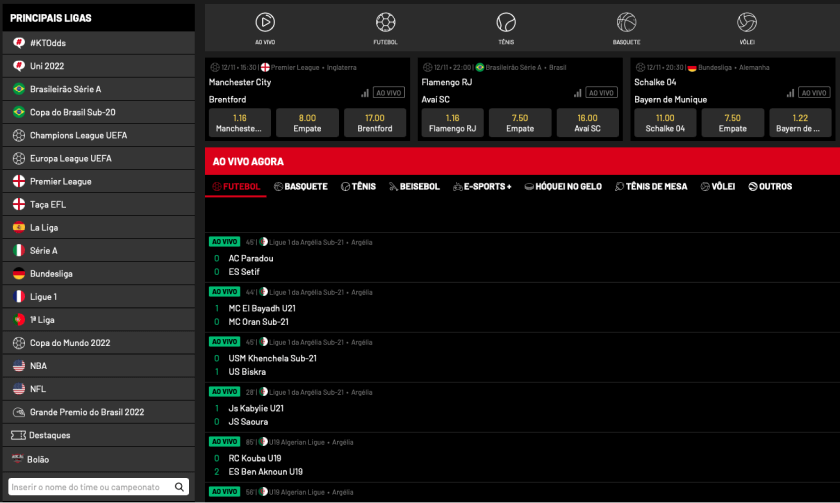Click the England flag beside Taça EFL
Image resolution: width=840 pixels, height=503 pixels.
click(x=19, y=204)
